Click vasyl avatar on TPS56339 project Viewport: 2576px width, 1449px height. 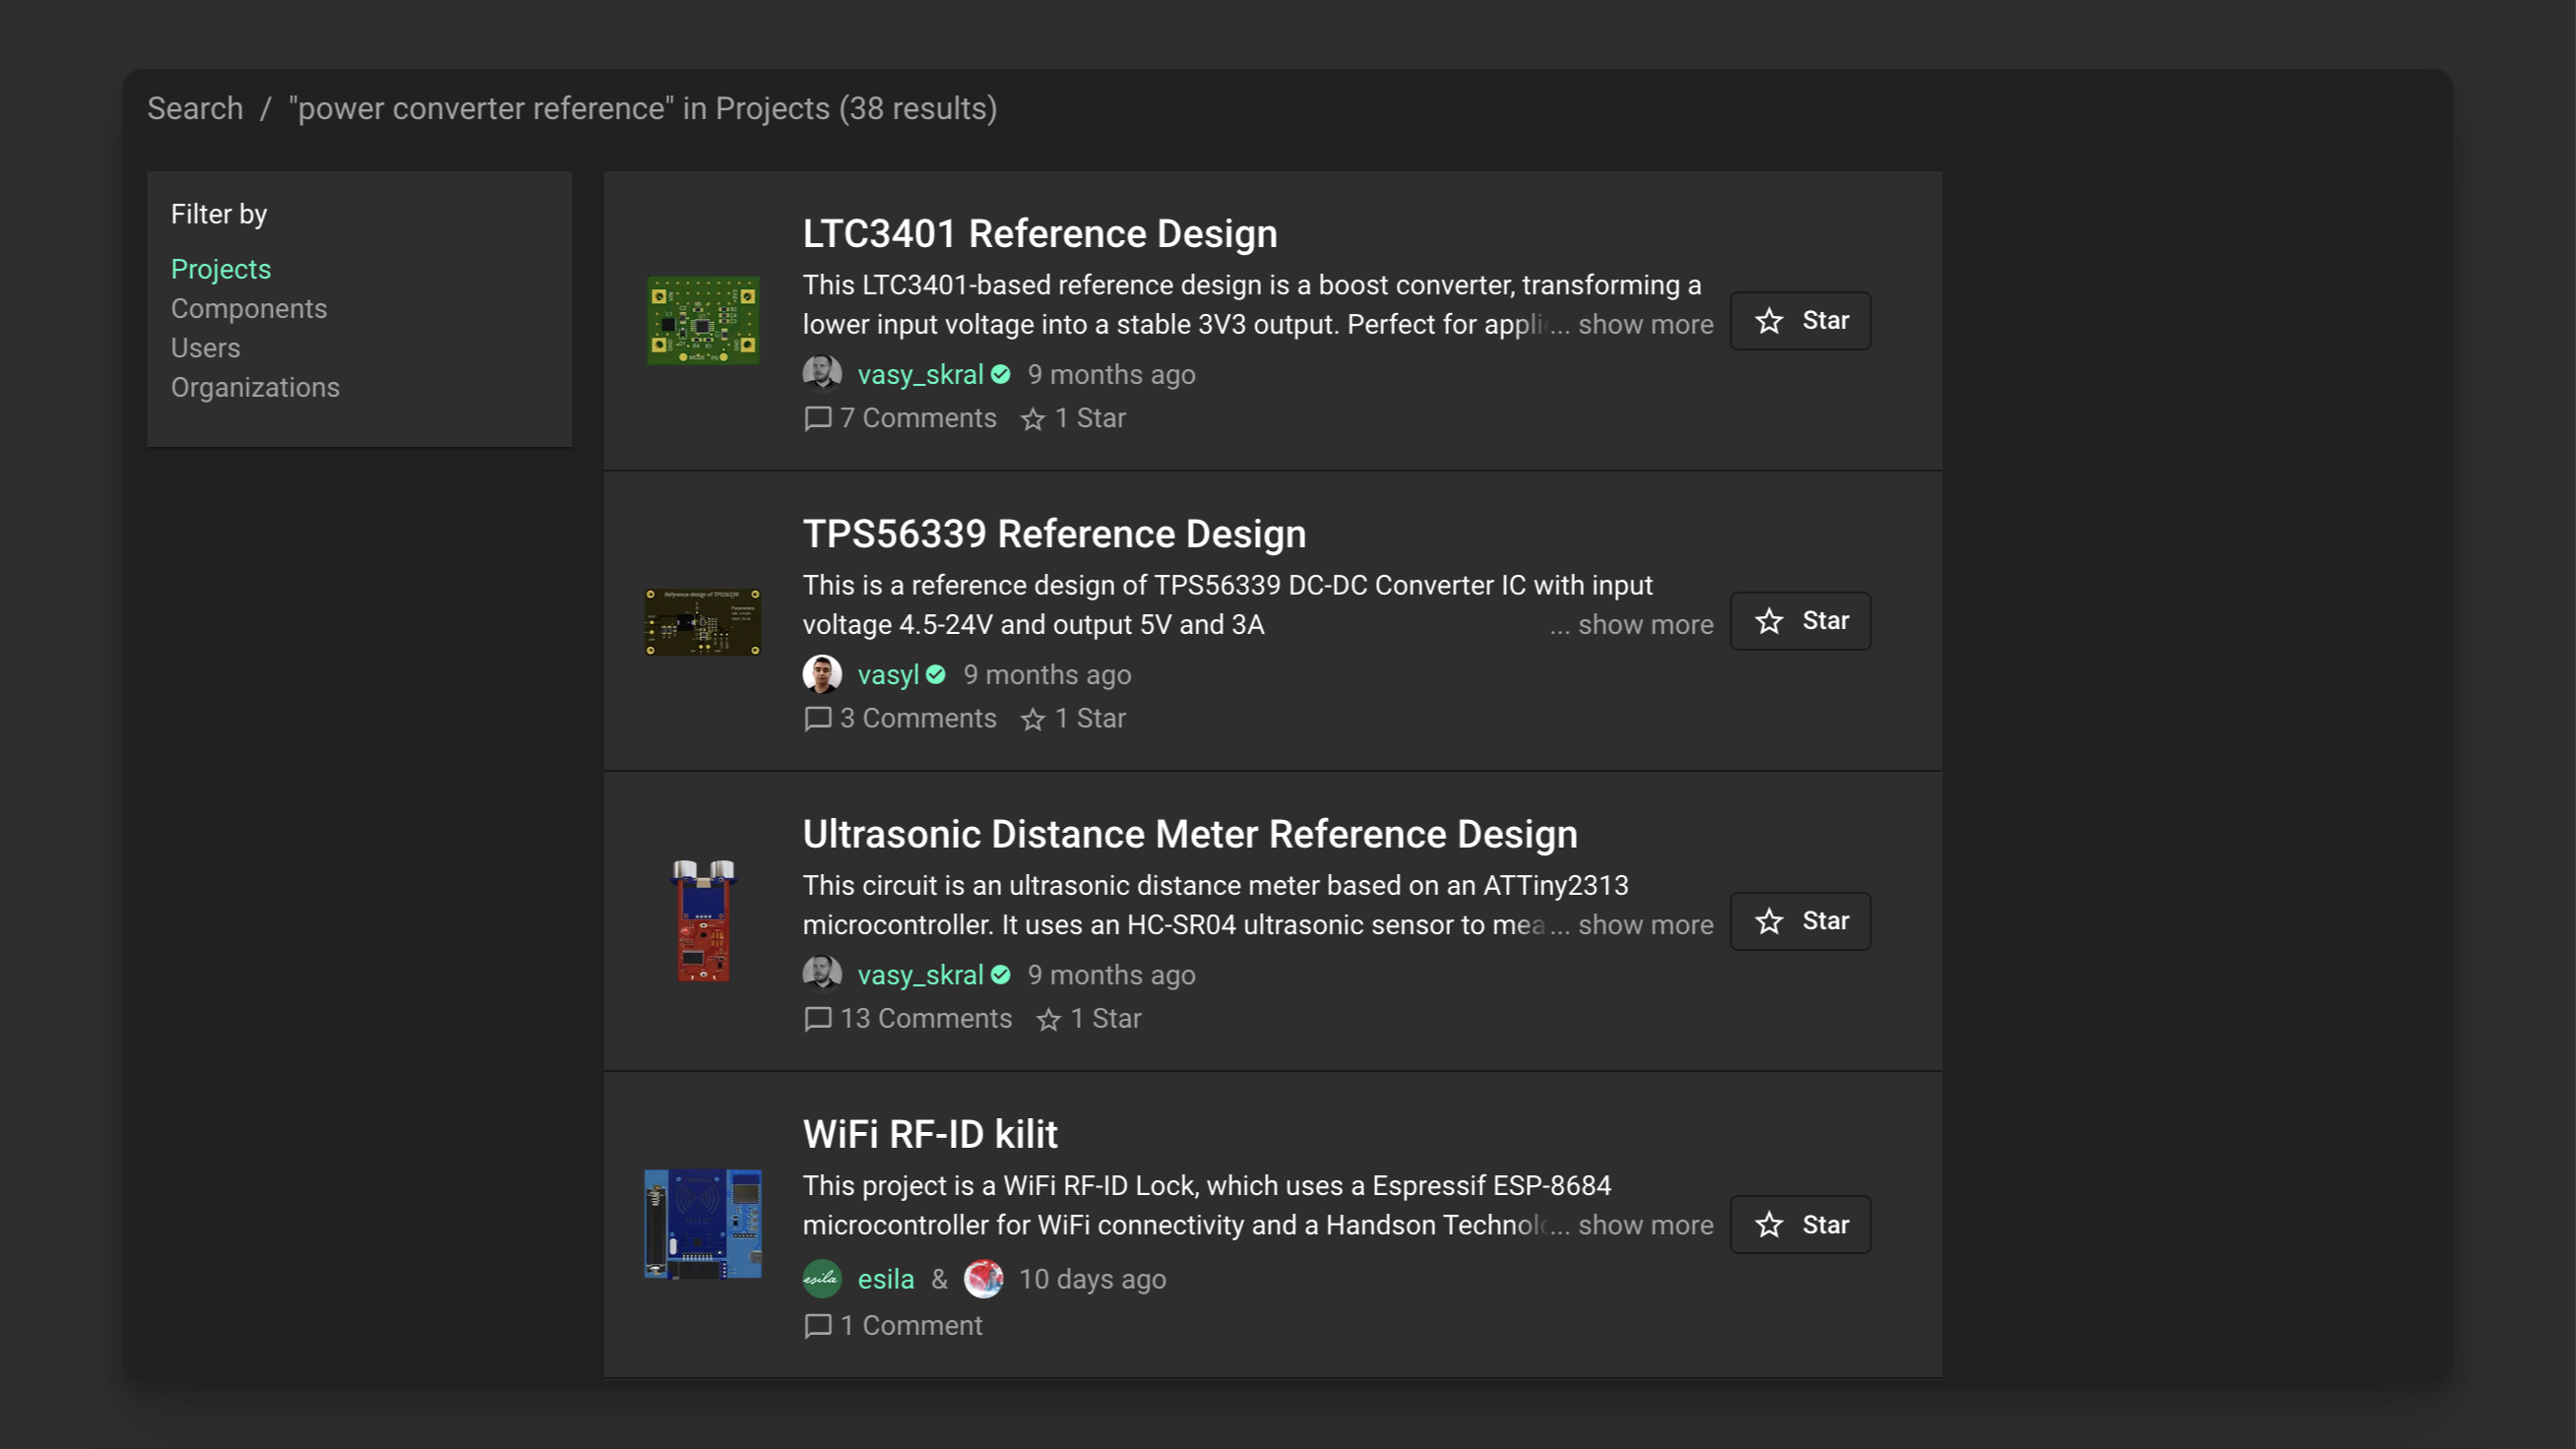click(822, 674)
